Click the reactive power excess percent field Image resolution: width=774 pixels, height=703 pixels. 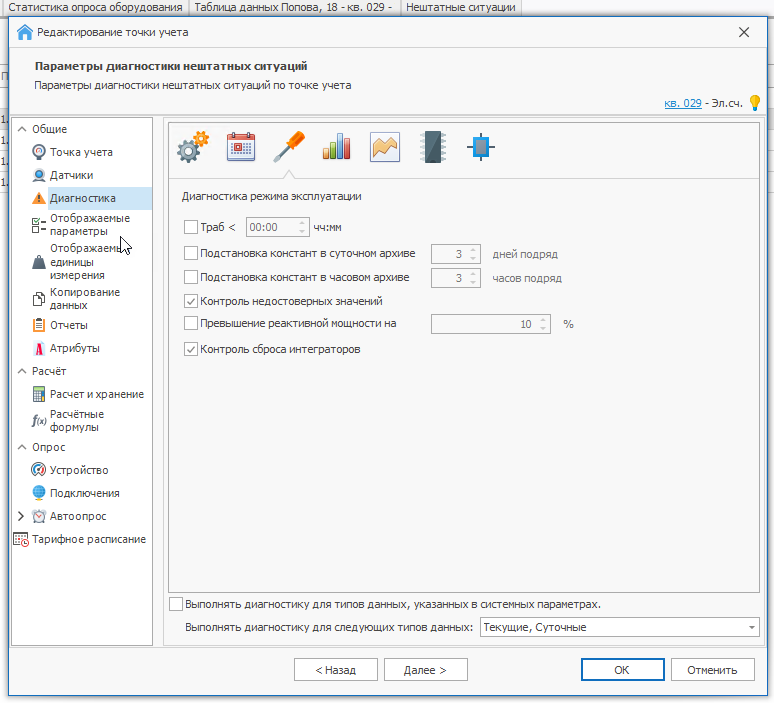tap(484, 324)
